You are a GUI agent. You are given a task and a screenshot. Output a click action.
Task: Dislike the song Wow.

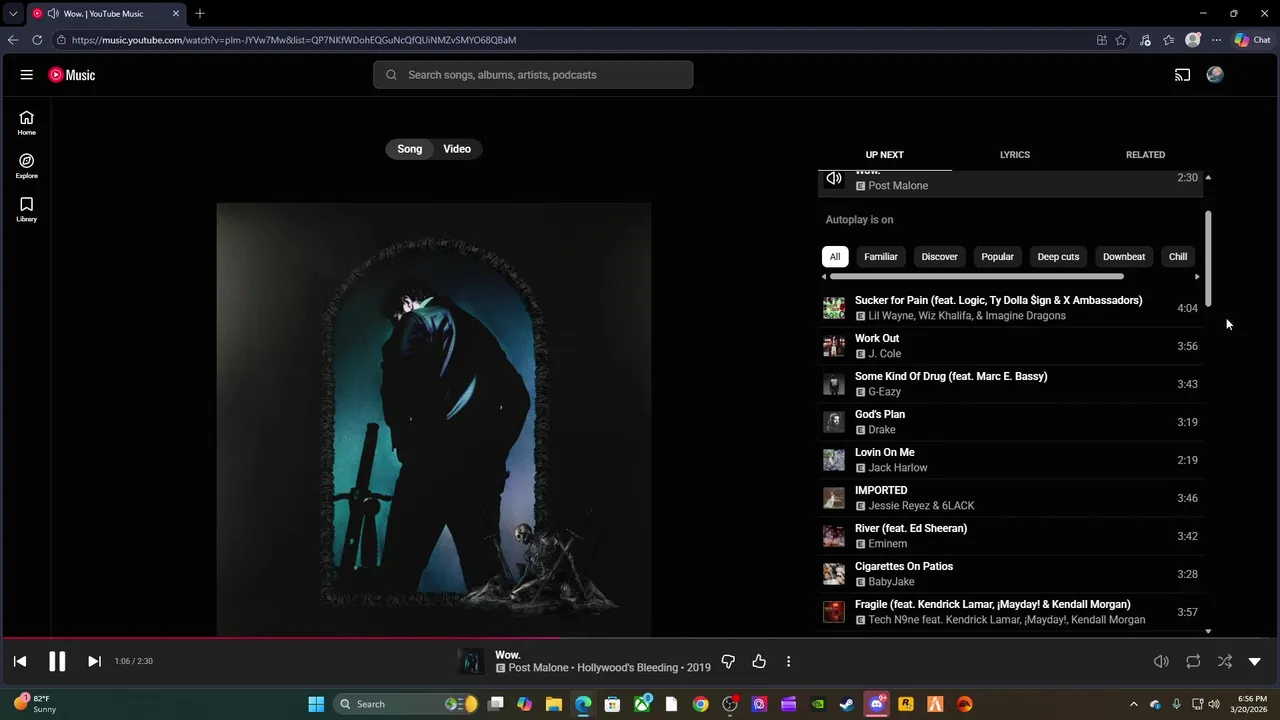[x=728, y=661]
